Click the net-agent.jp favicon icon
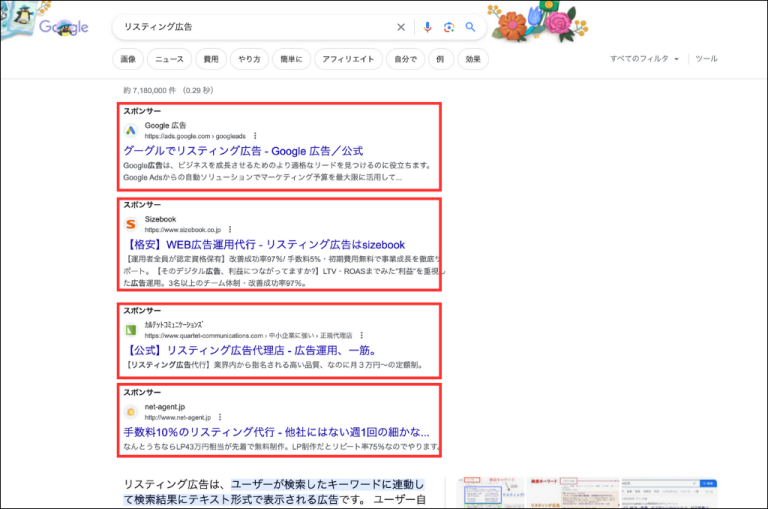The height and width of the screenshot is (509, 768). [x=131, y=412]
